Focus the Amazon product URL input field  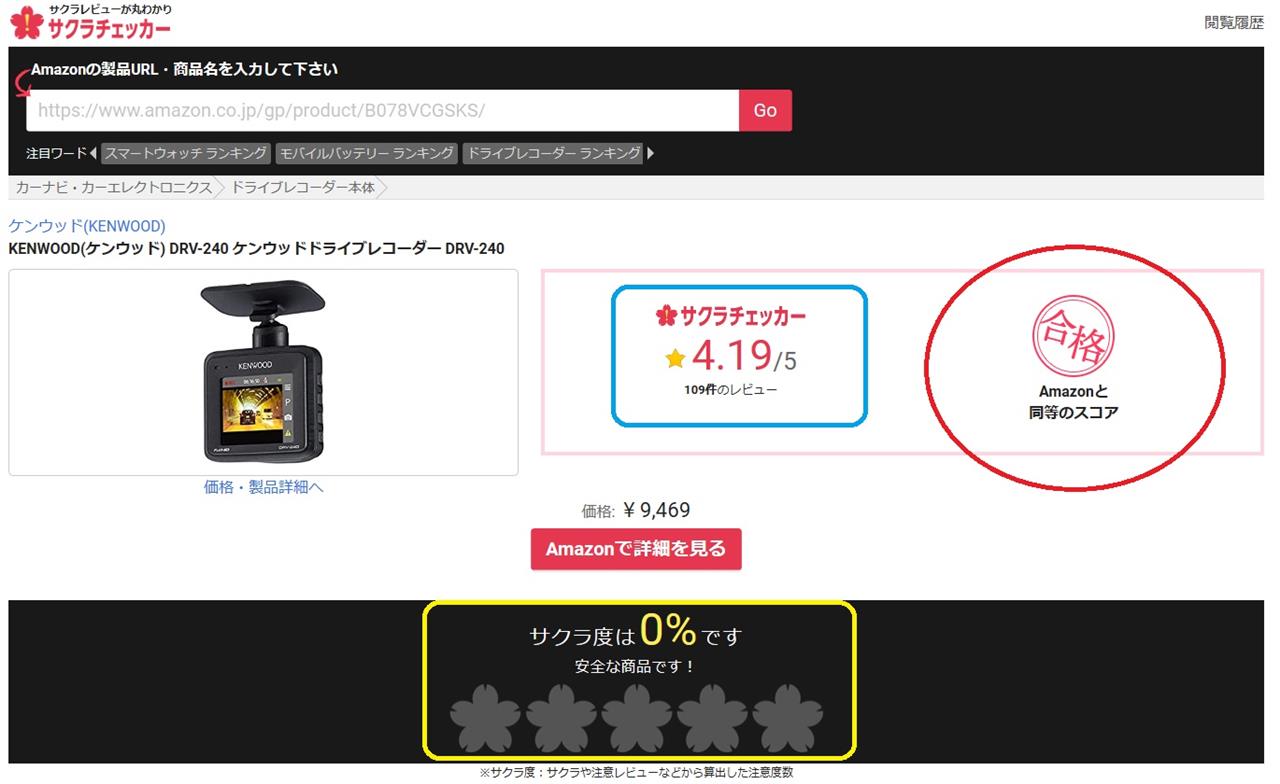pos(383,110)
